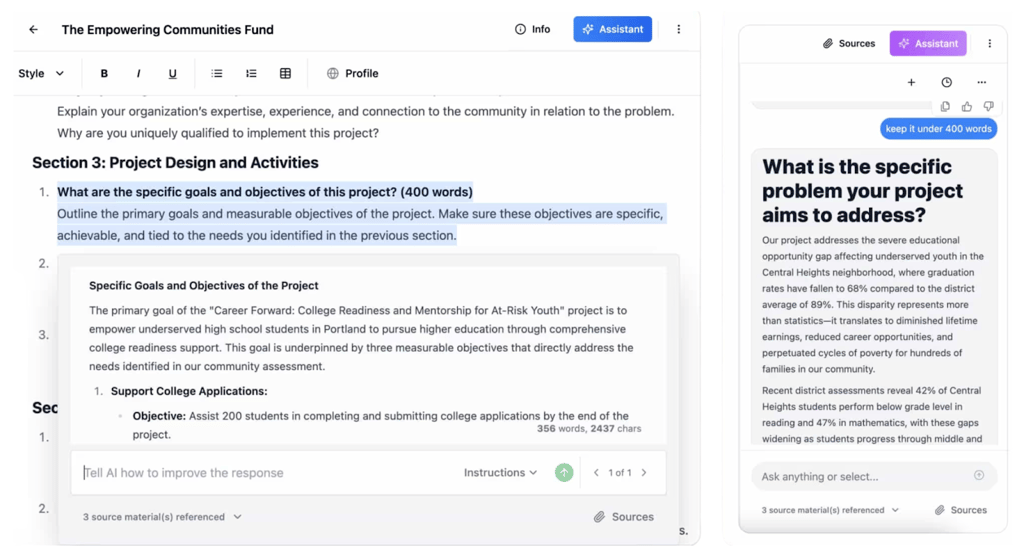Open Sources at side panel bottom
The width and height of the screenshot is (1024, 555).
point(961,510)
